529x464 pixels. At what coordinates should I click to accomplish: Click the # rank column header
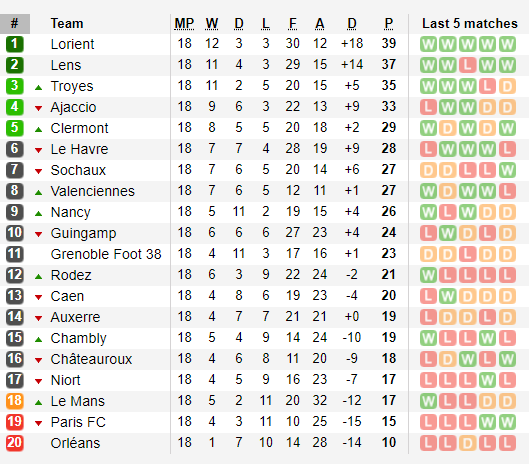click(15, 24)
